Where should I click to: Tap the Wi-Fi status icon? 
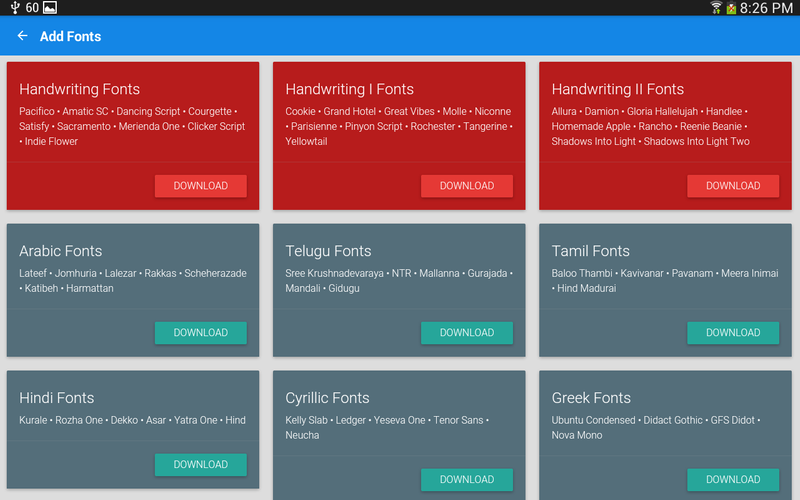pos(716,8)
